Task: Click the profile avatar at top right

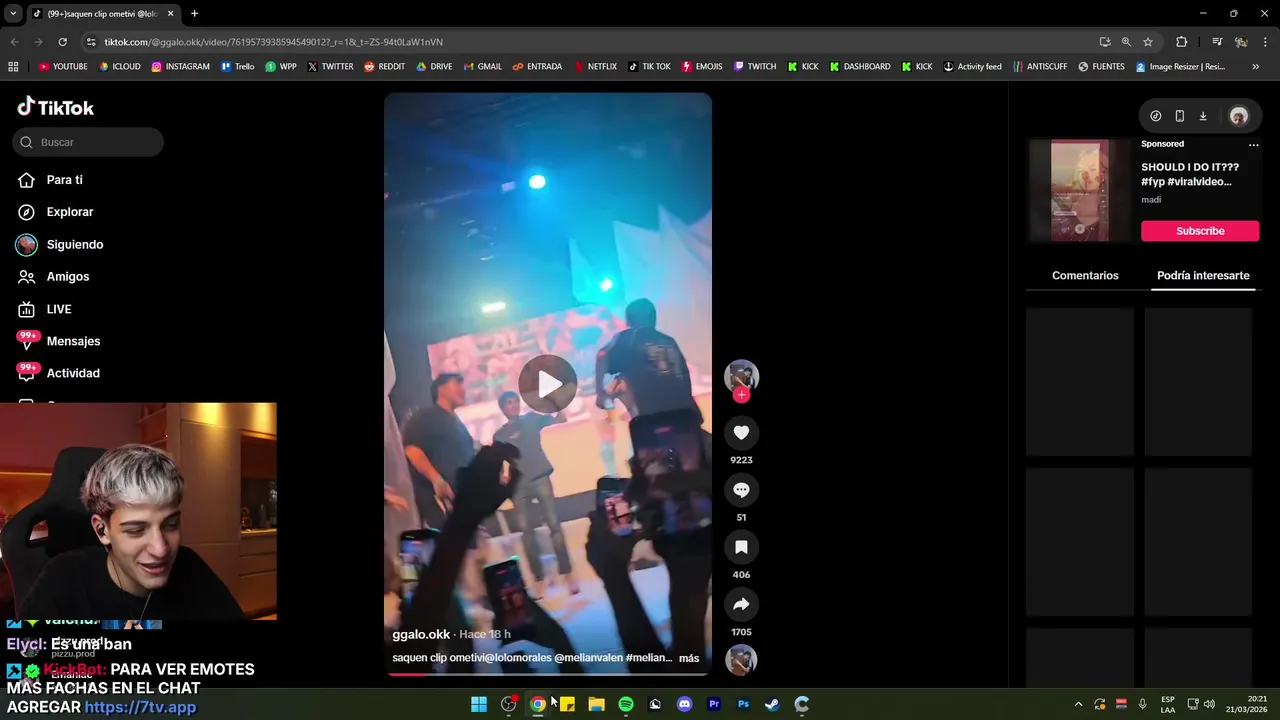Action: (x=1238, y=116)
